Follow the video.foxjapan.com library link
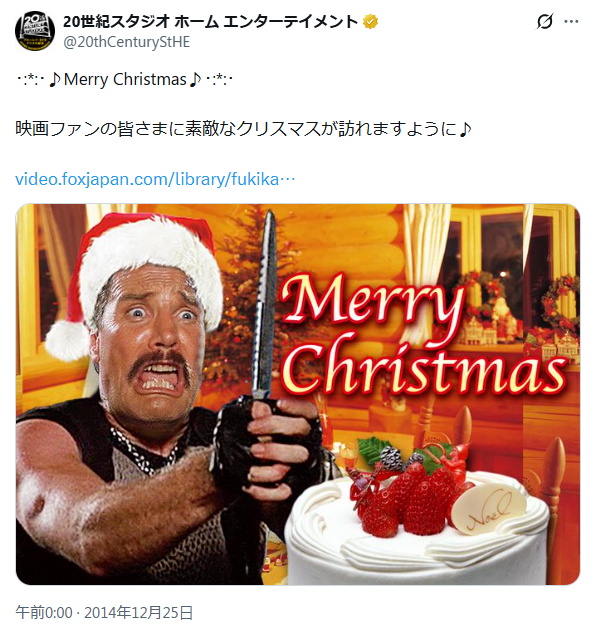This screenshot has width=594, height=625. [155, 179]
